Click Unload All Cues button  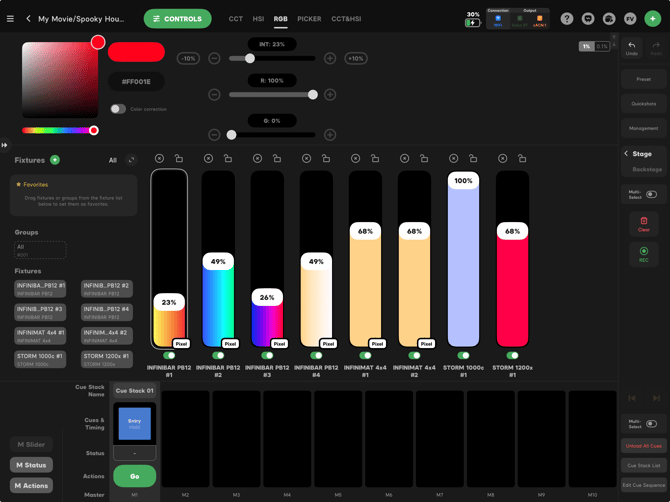point(644,446)
